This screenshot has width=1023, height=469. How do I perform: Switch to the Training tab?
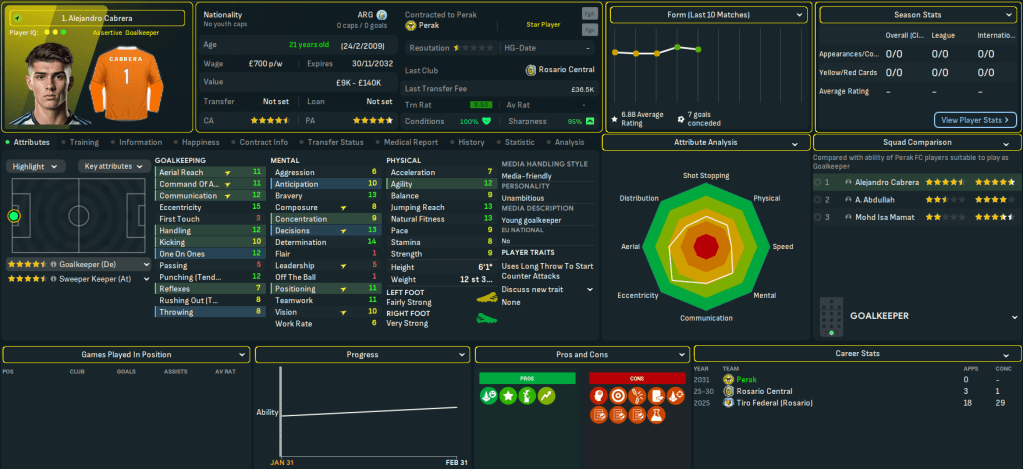(84, 143)
